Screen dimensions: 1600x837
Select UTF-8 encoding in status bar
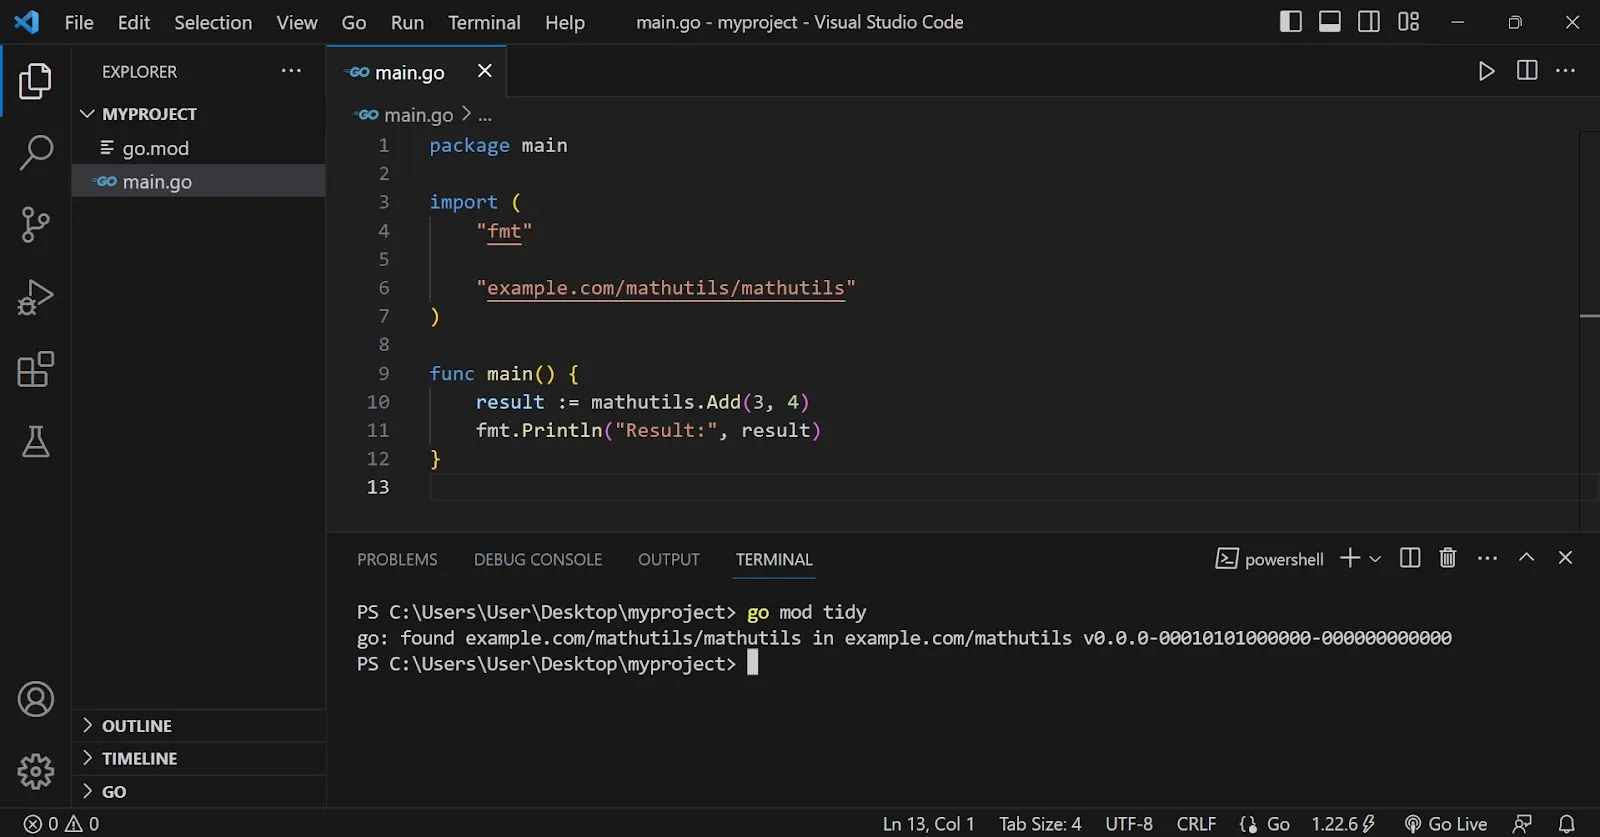pyautogui.click(x=1129, y=824)
